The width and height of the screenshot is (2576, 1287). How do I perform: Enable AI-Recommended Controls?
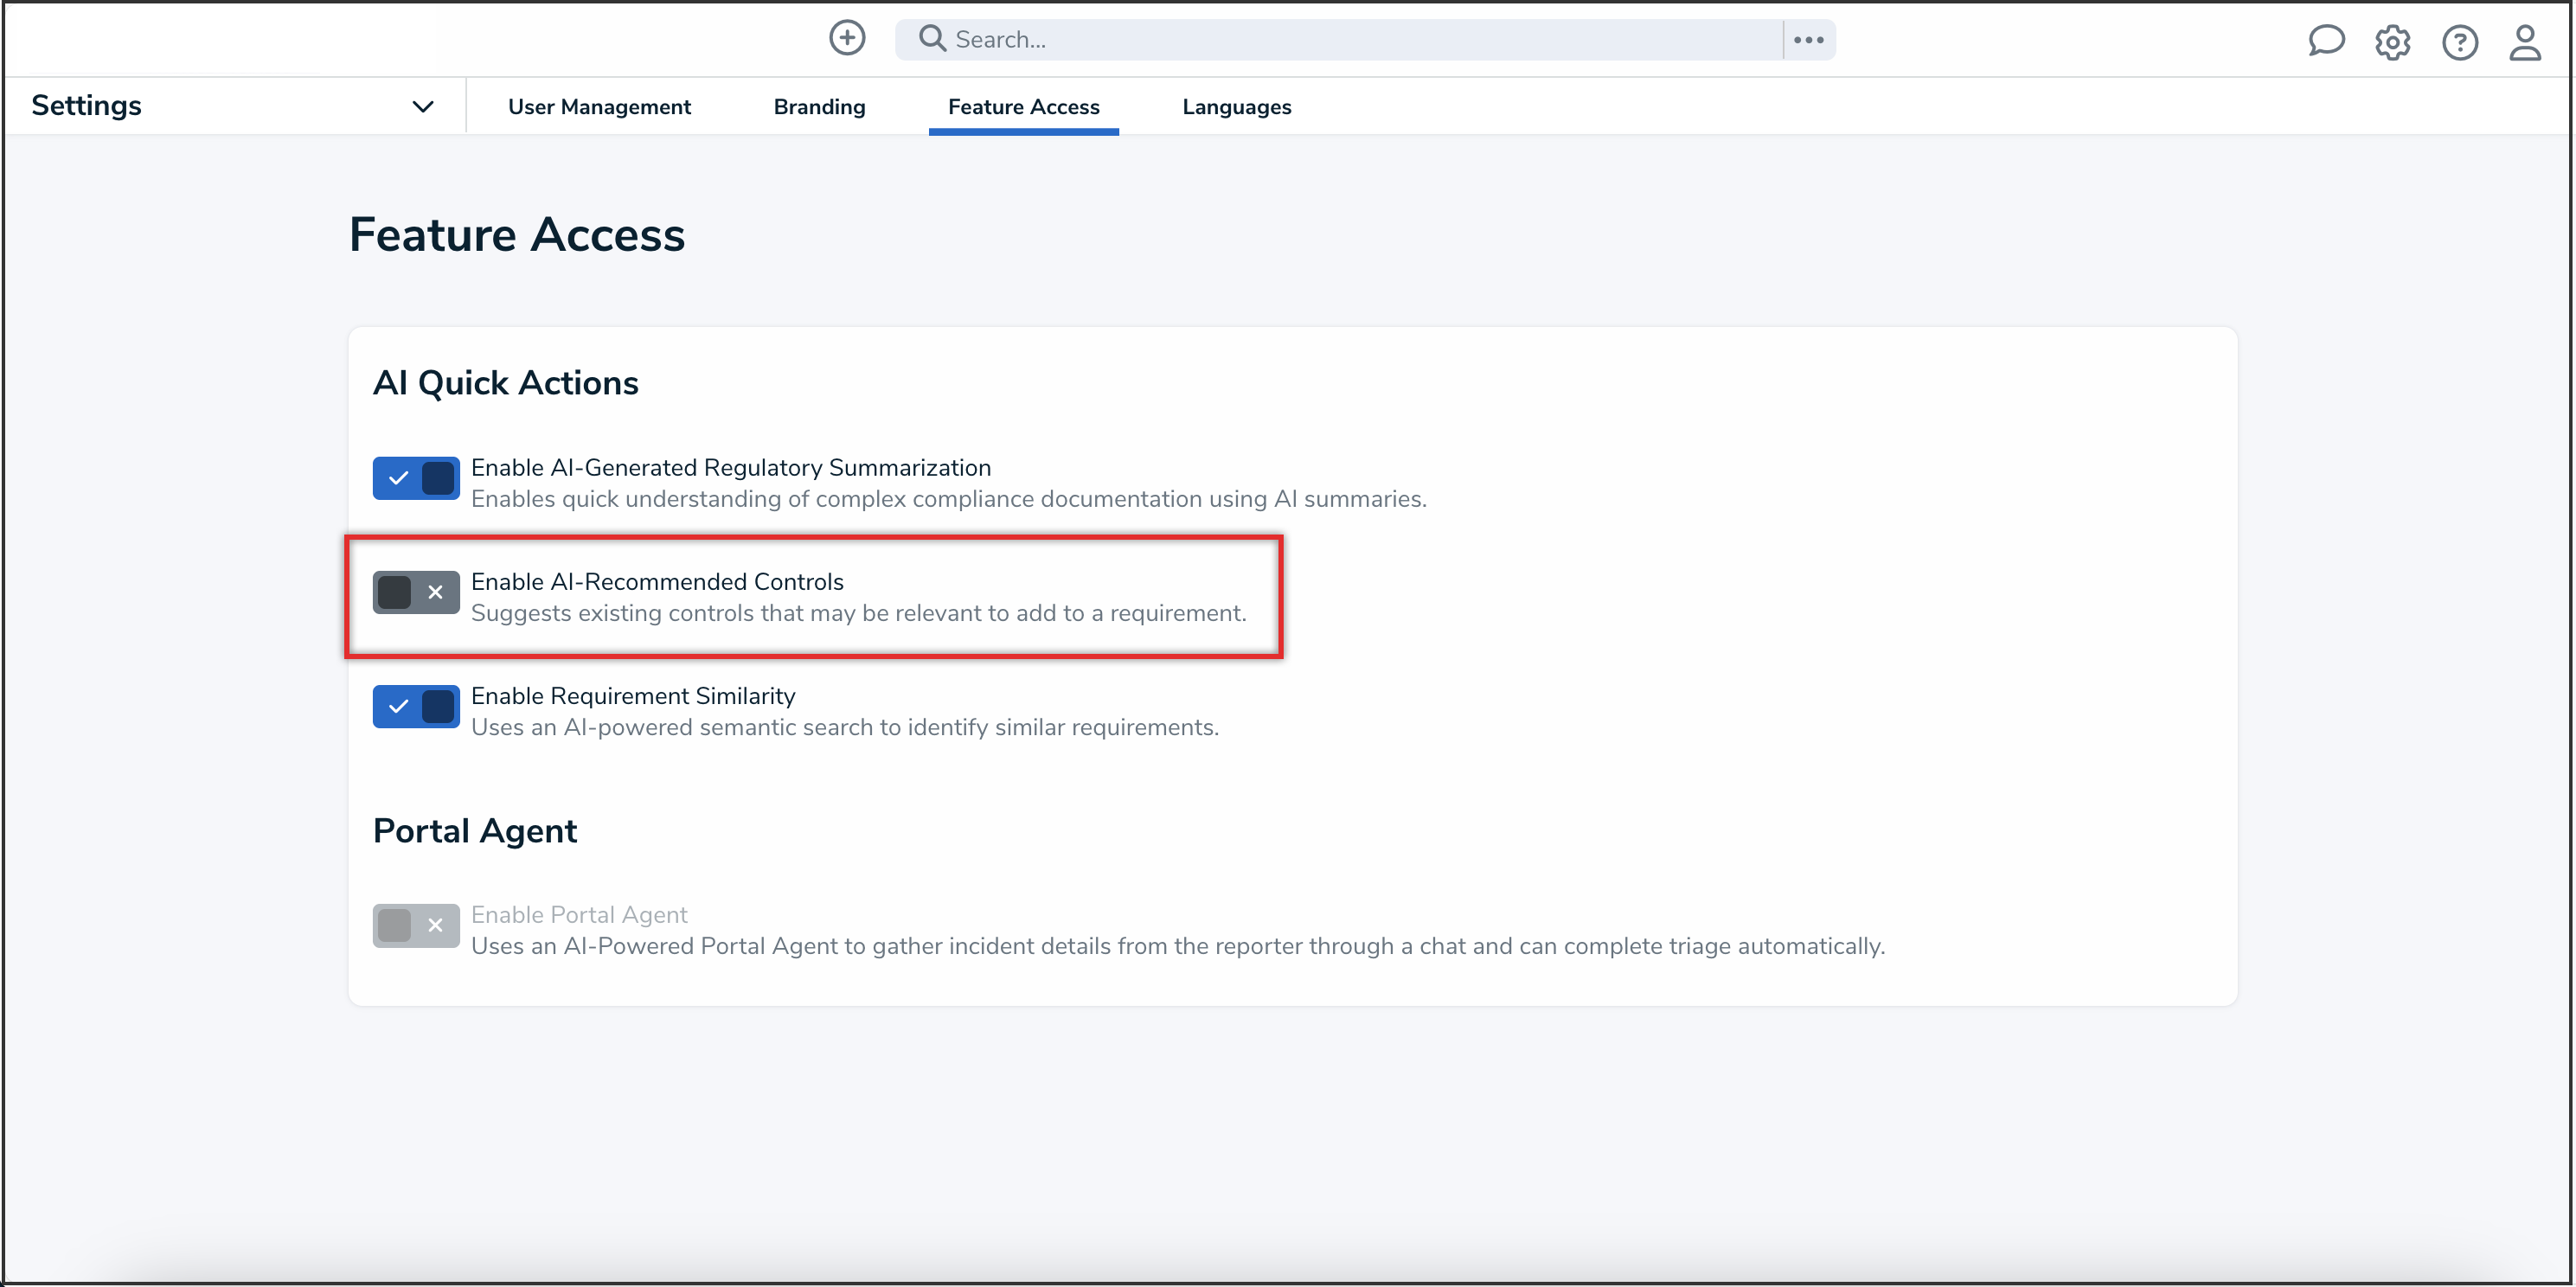[x=415, y=592]
